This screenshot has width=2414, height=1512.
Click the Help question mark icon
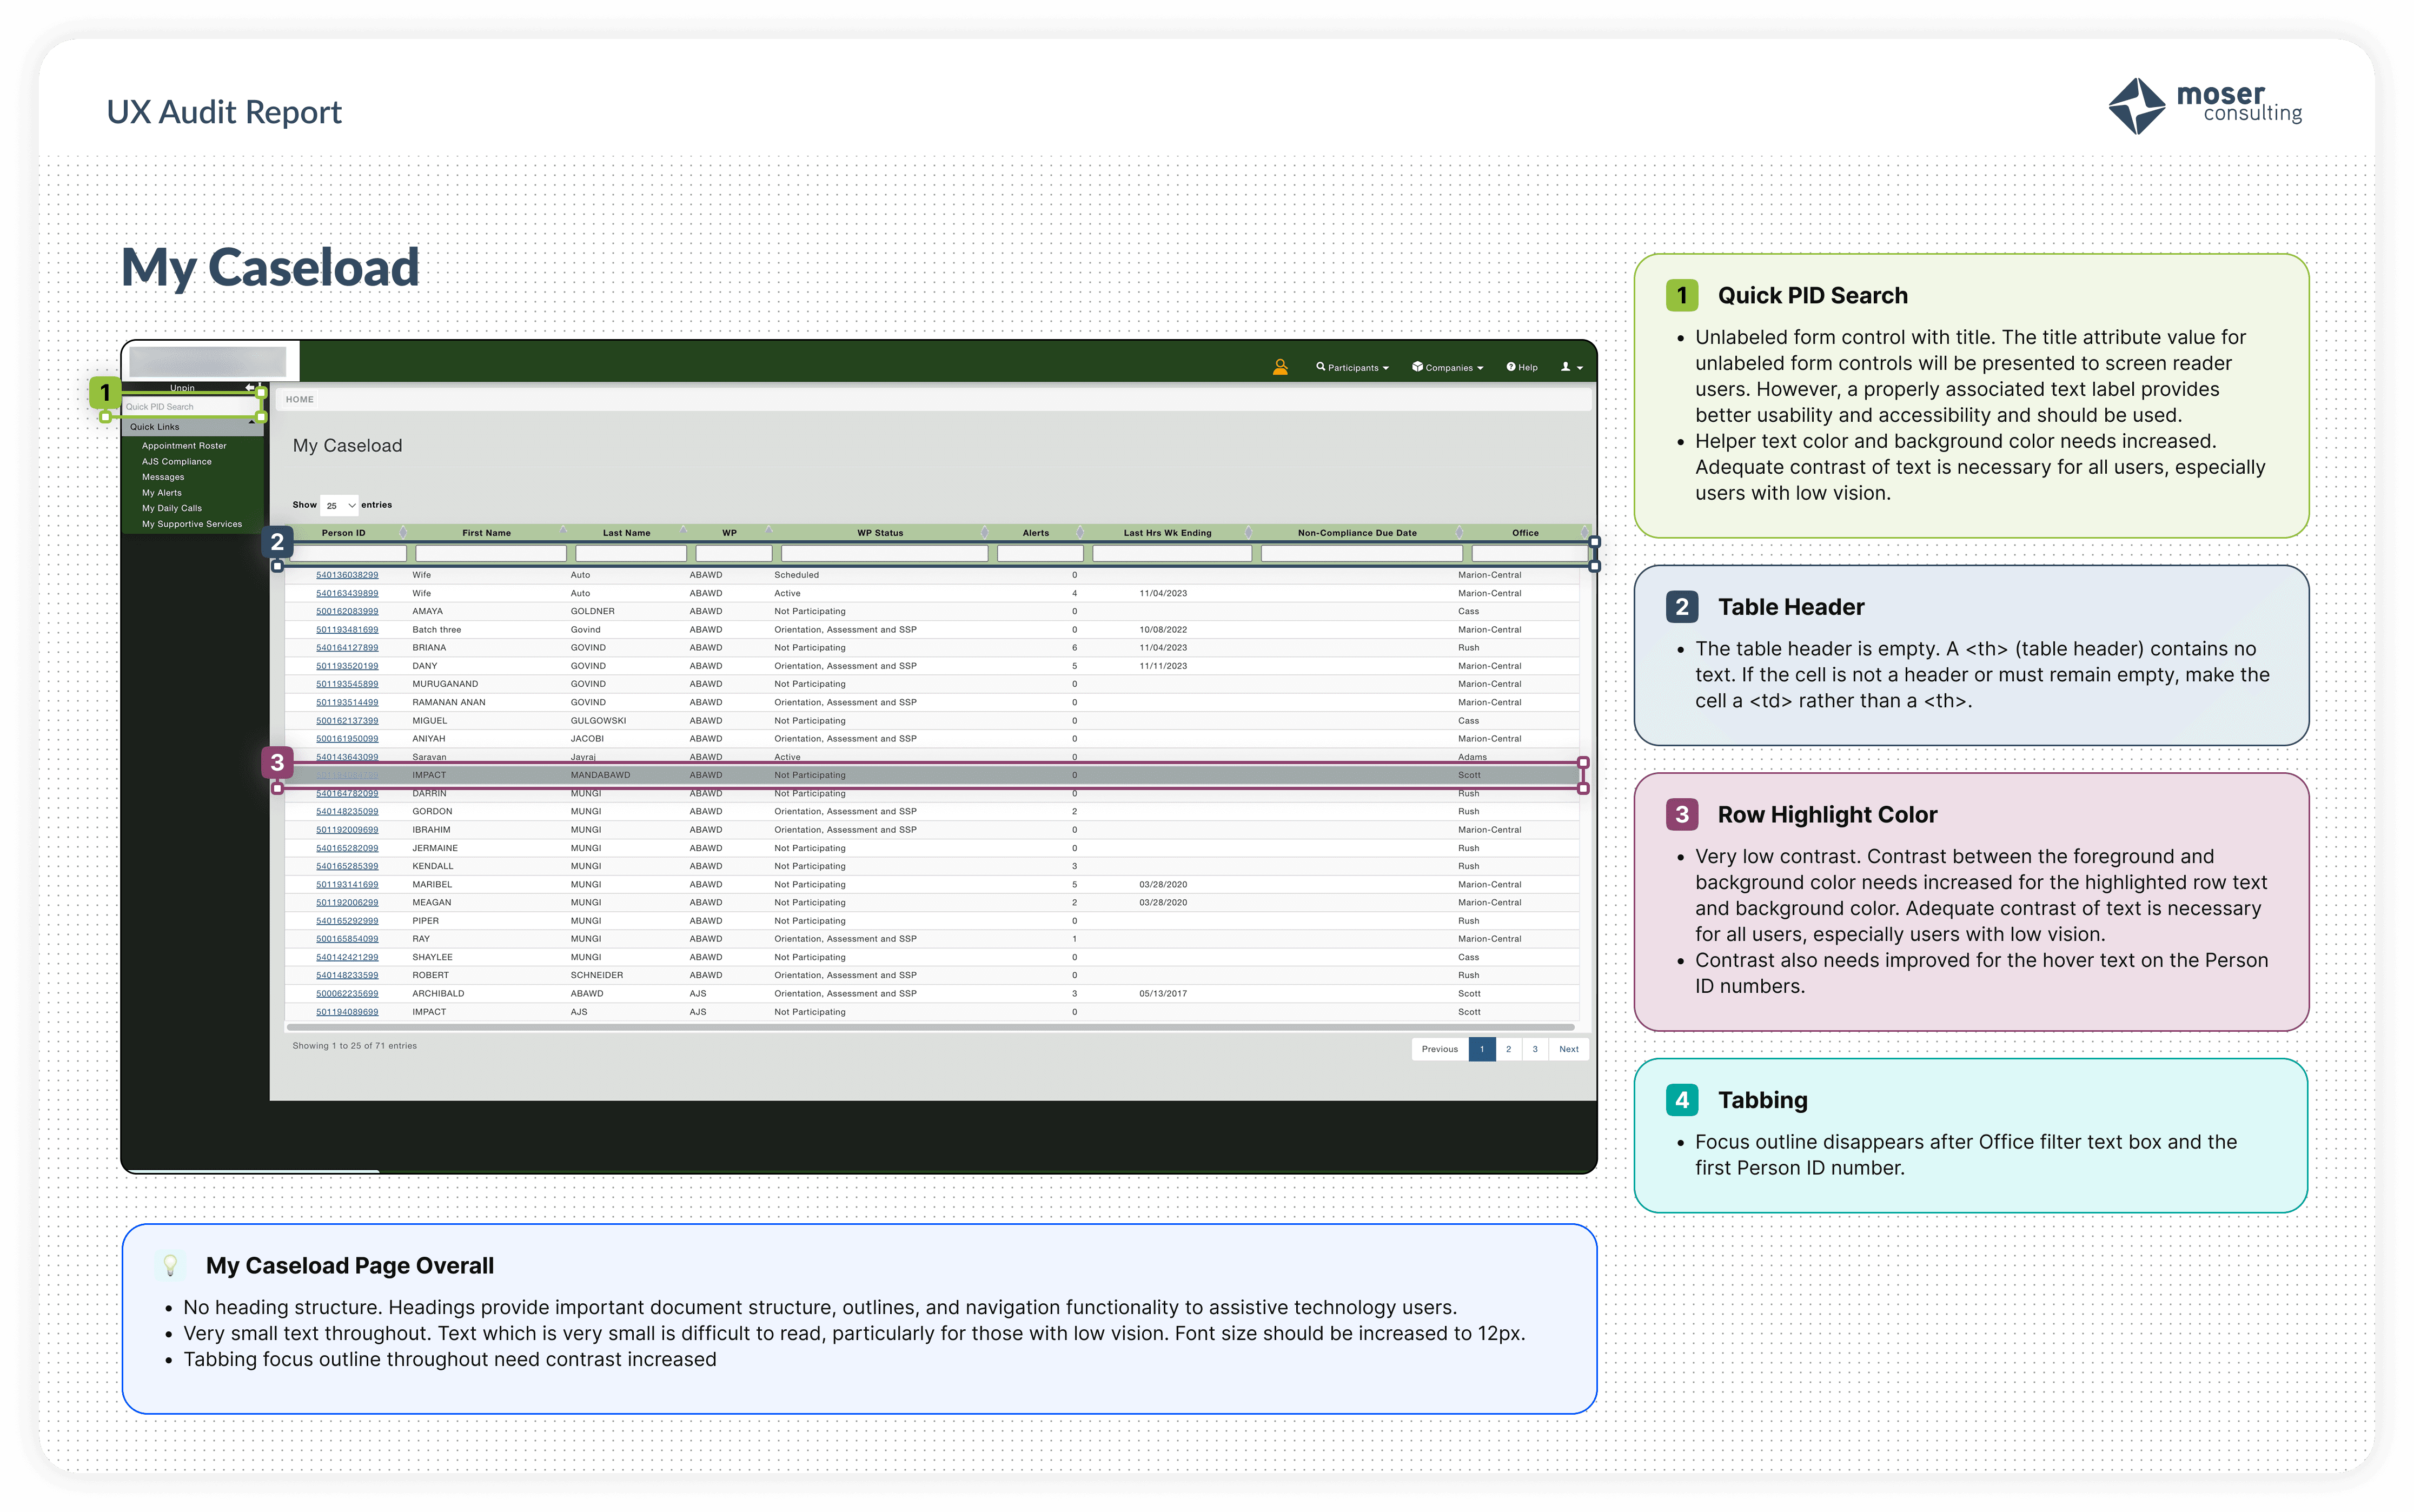1511,367
